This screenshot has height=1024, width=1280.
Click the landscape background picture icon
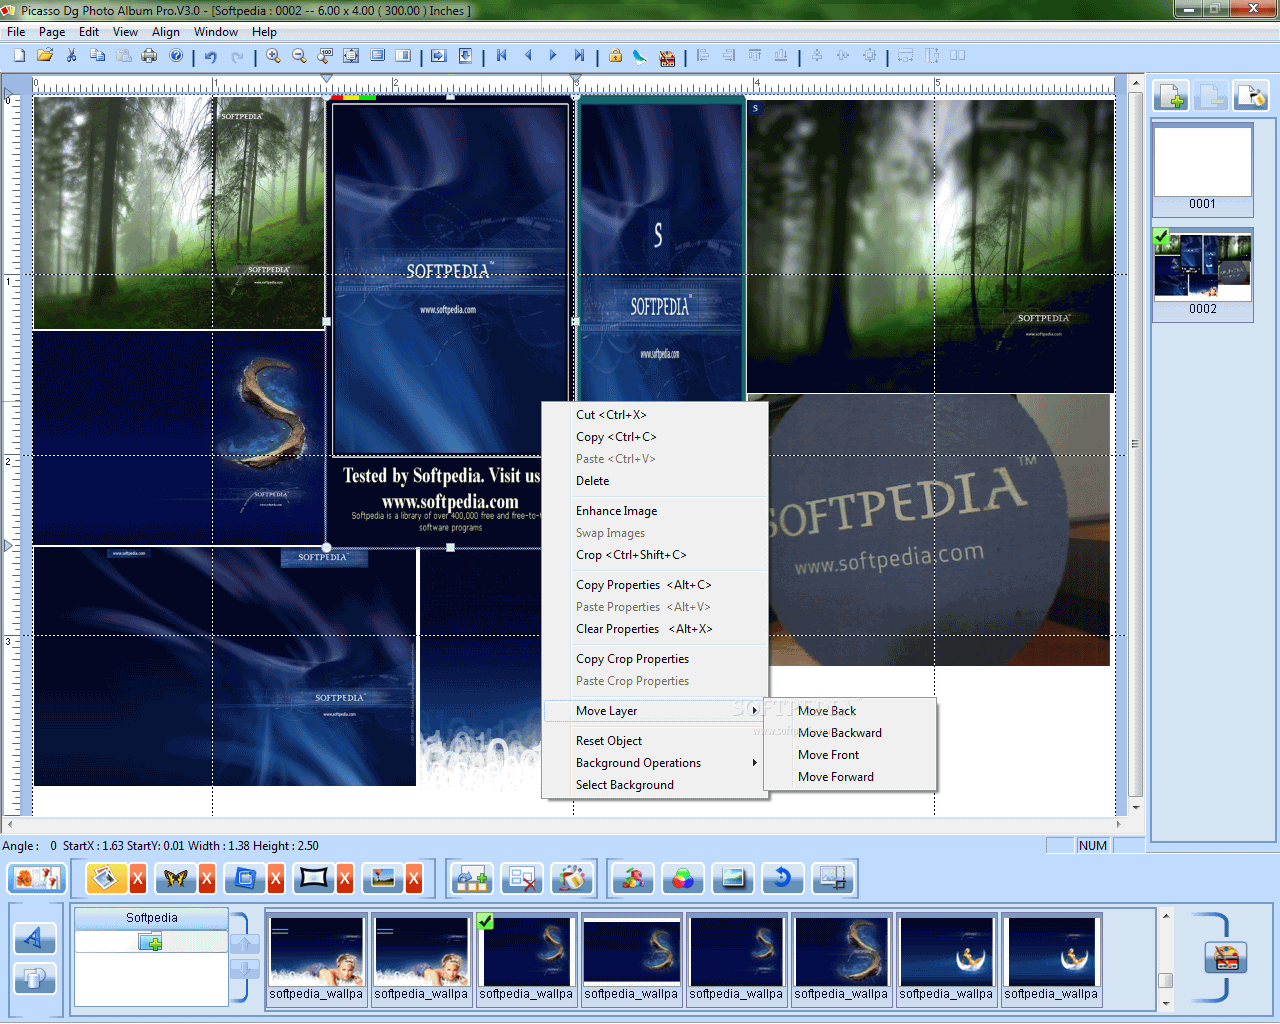click(383, 879)
